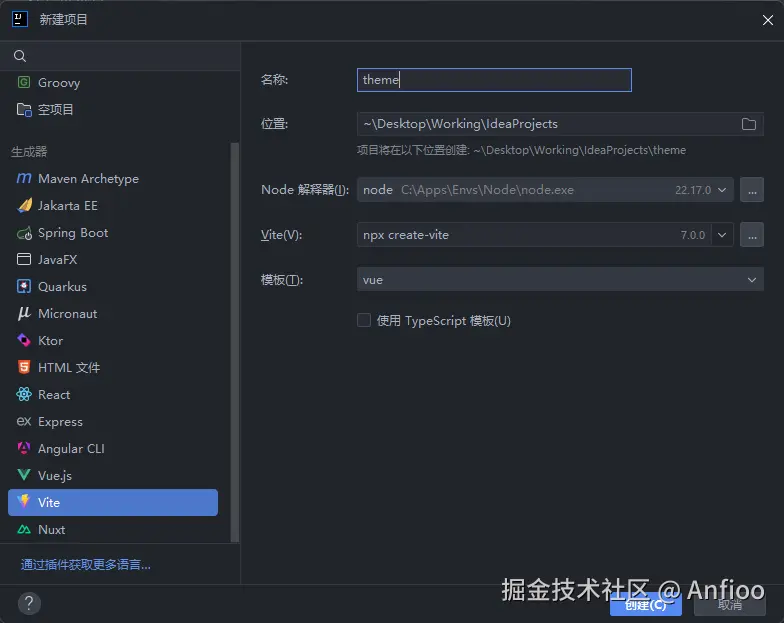The image size is (784, 623).
Task: Click the Quarkus icon
Action: 24,286
